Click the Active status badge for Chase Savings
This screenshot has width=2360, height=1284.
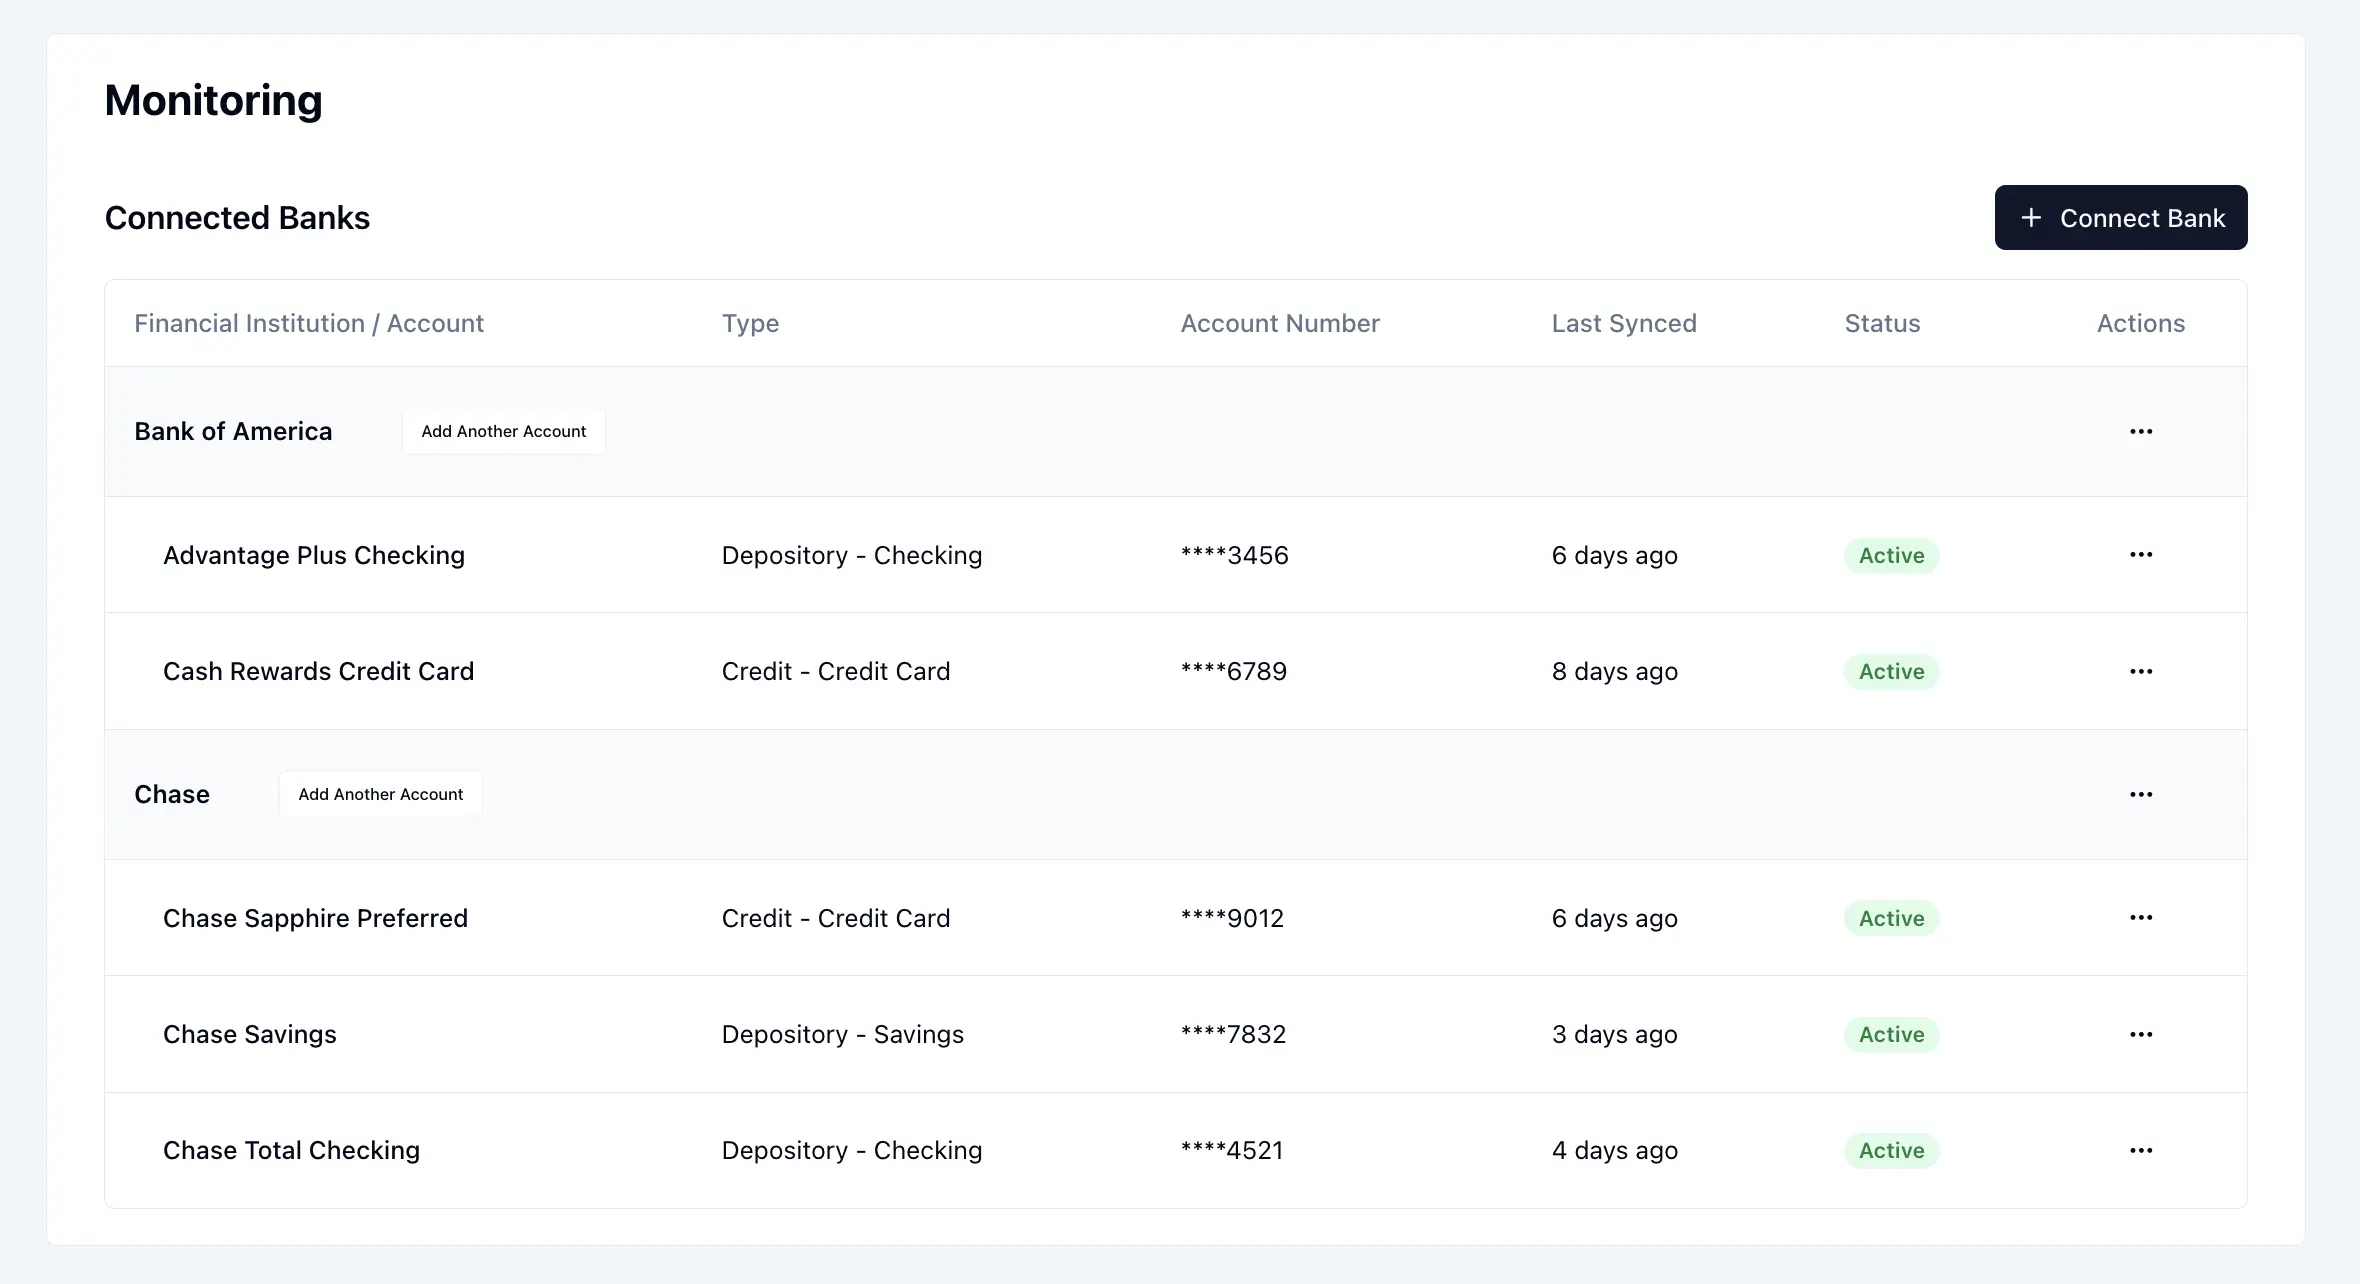click(x=1890, y=1034)
